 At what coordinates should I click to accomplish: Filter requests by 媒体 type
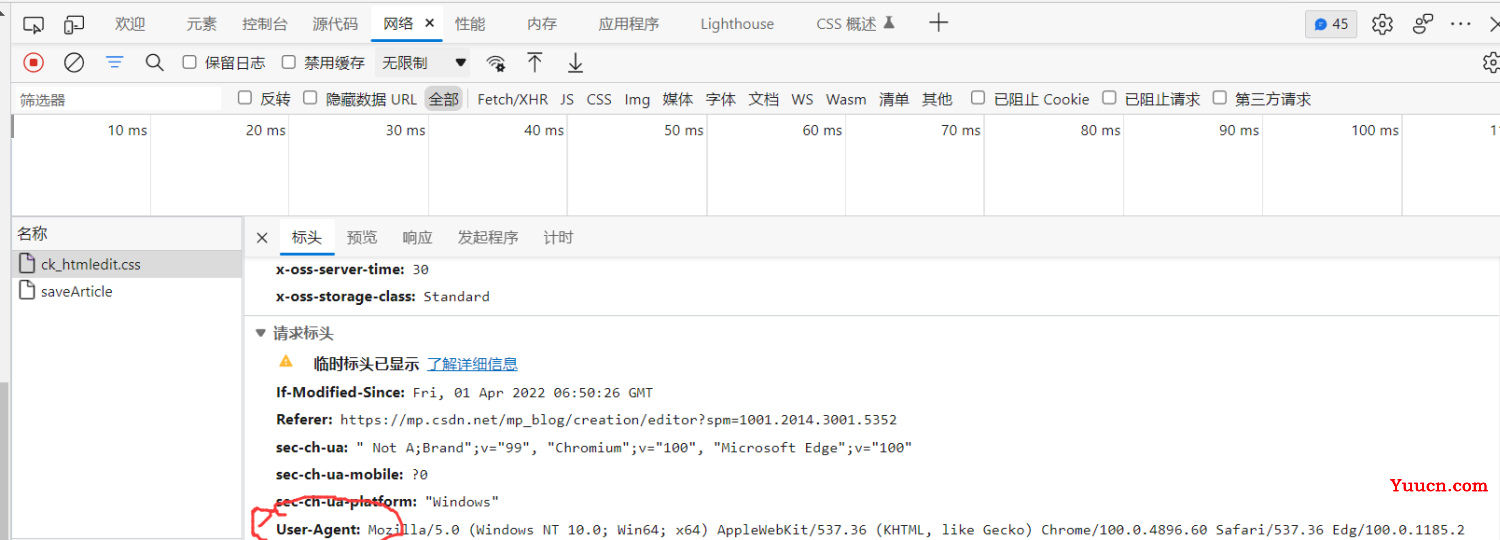(678, 99)
